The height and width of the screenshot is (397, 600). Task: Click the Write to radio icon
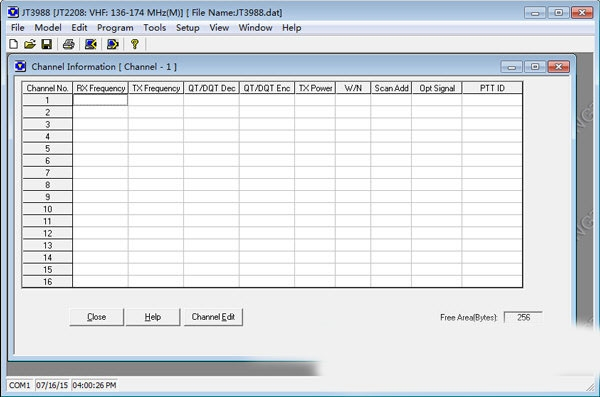(112, 44)
